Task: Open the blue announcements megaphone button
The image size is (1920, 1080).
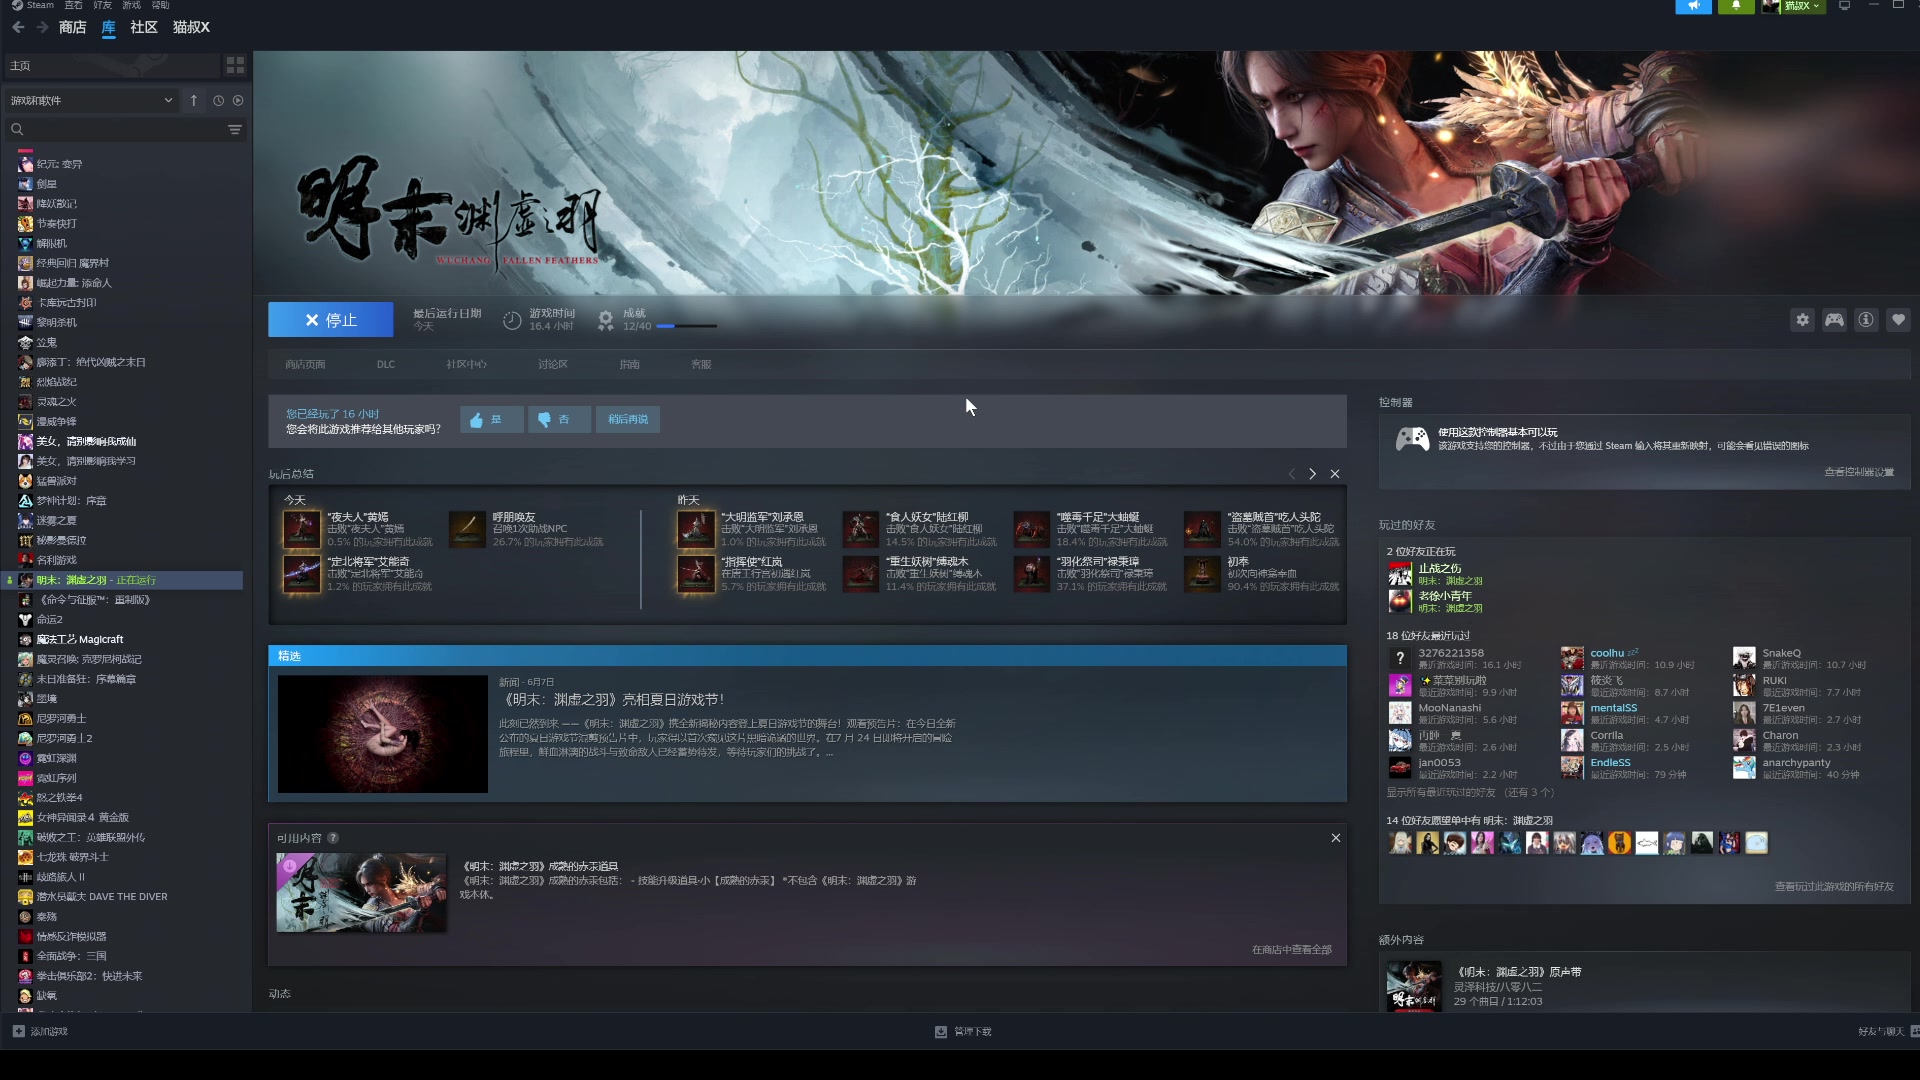Action: point(1693,6)
